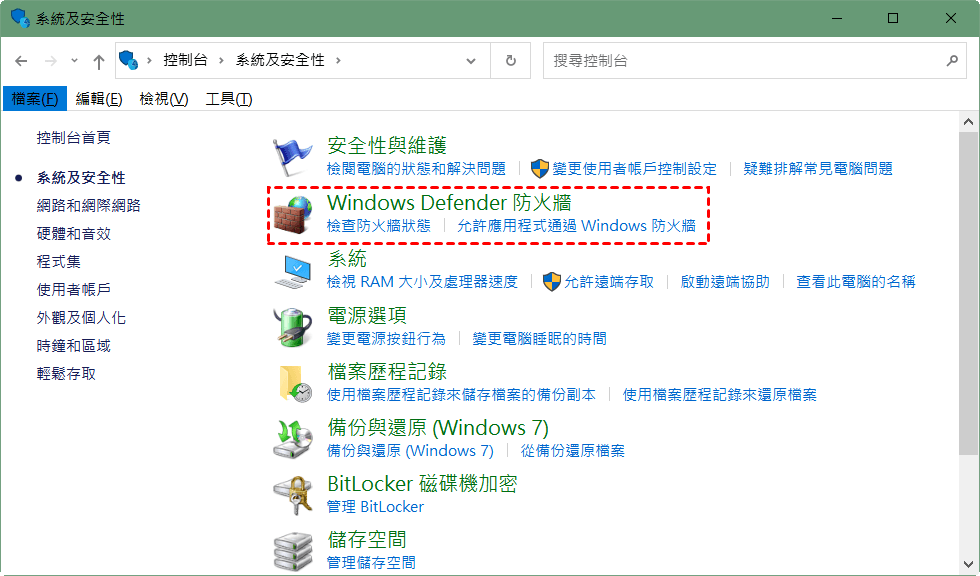Image resolution: width=980 pixels, height=576 pixels.
Task: Click the 搜尋控制台 search field
Action: click(x=747, y=61)
